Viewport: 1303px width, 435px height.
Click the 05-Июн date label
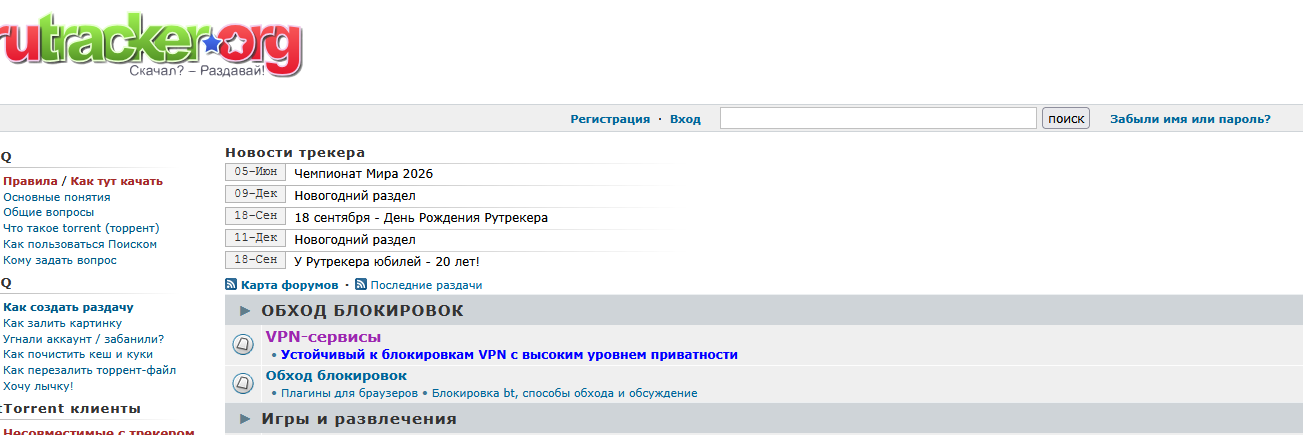coord(256,172)
